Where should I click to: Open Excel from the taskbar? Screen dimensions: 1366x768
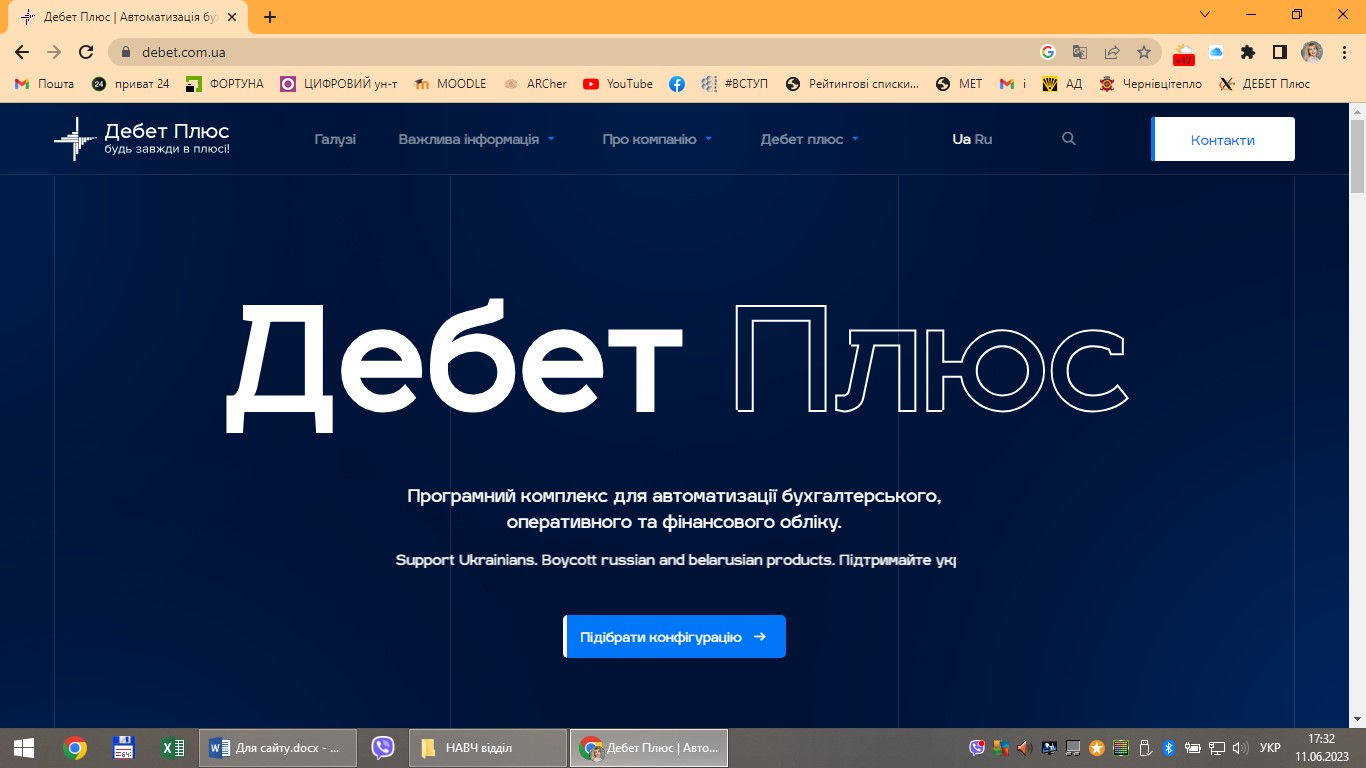172,748
